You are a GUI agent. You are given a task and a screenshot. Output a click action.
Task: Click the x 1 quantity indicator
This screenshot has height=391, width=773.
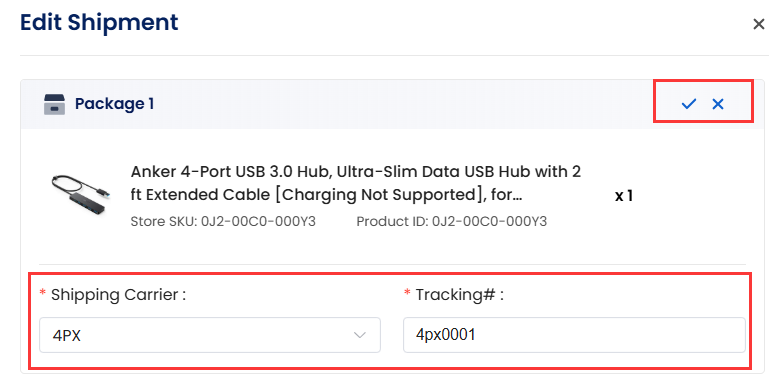[624, 196]
